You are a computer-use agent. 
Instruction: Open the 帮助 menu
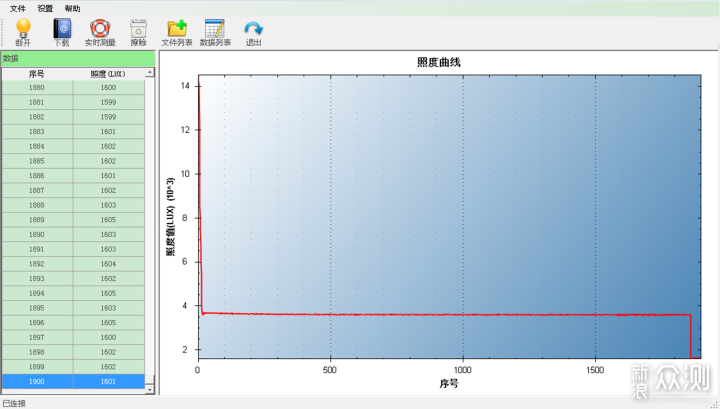[72, 8]
